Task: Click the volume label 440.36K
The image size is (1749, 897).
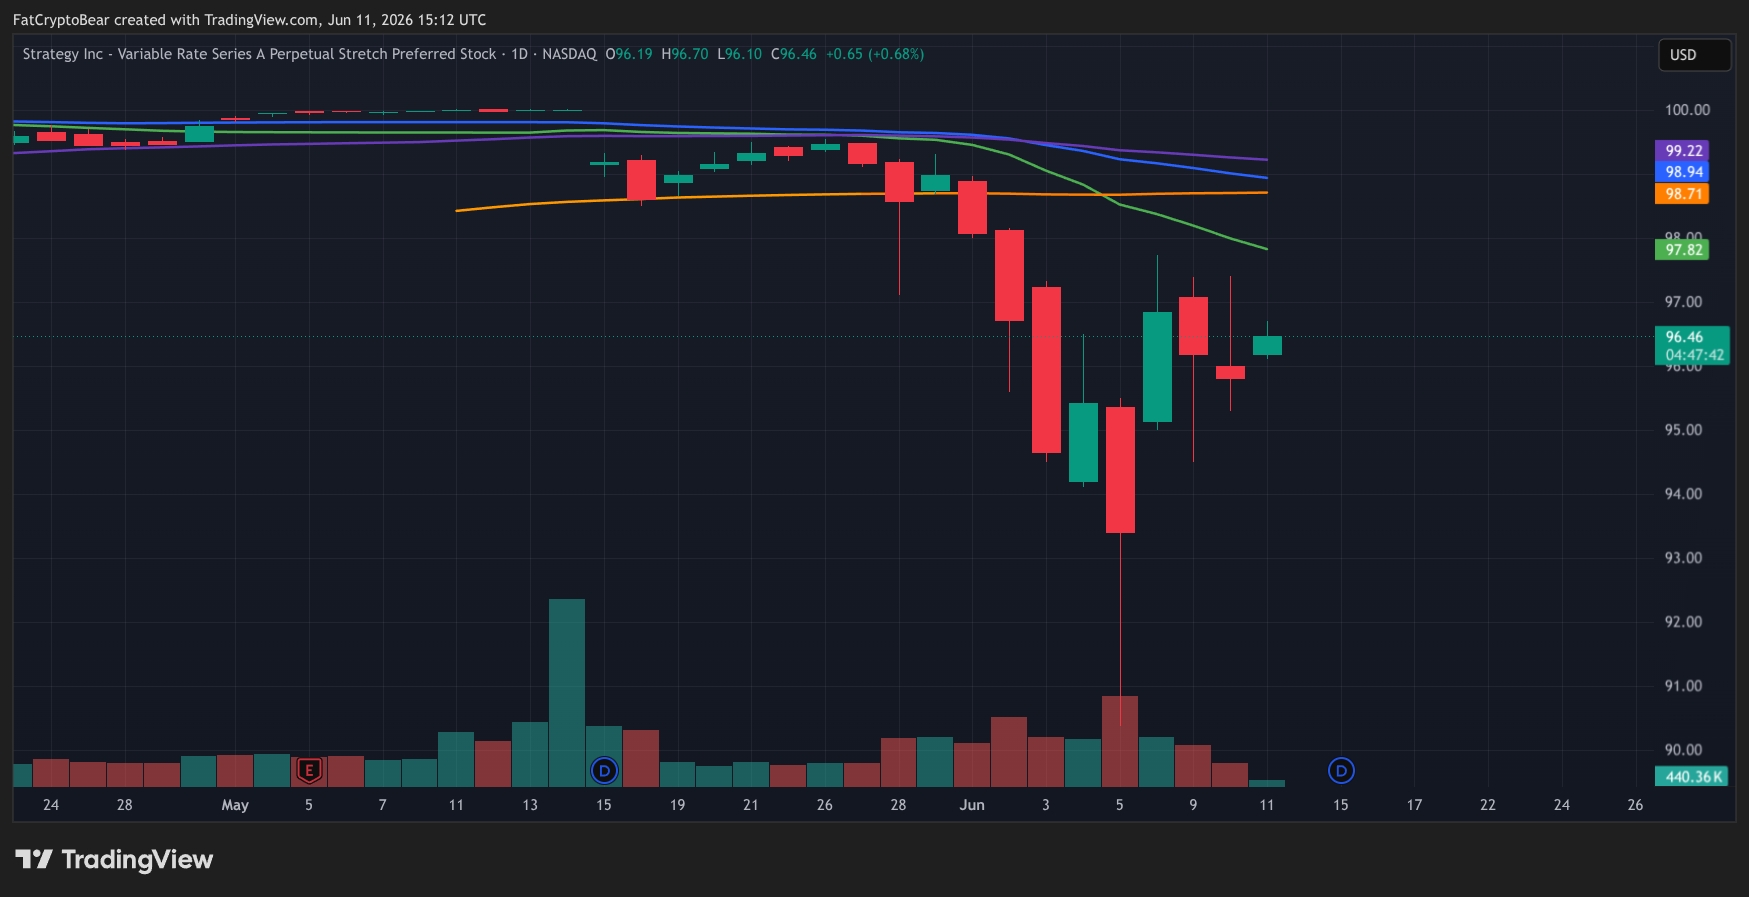Action: (x=1692, y=777)
